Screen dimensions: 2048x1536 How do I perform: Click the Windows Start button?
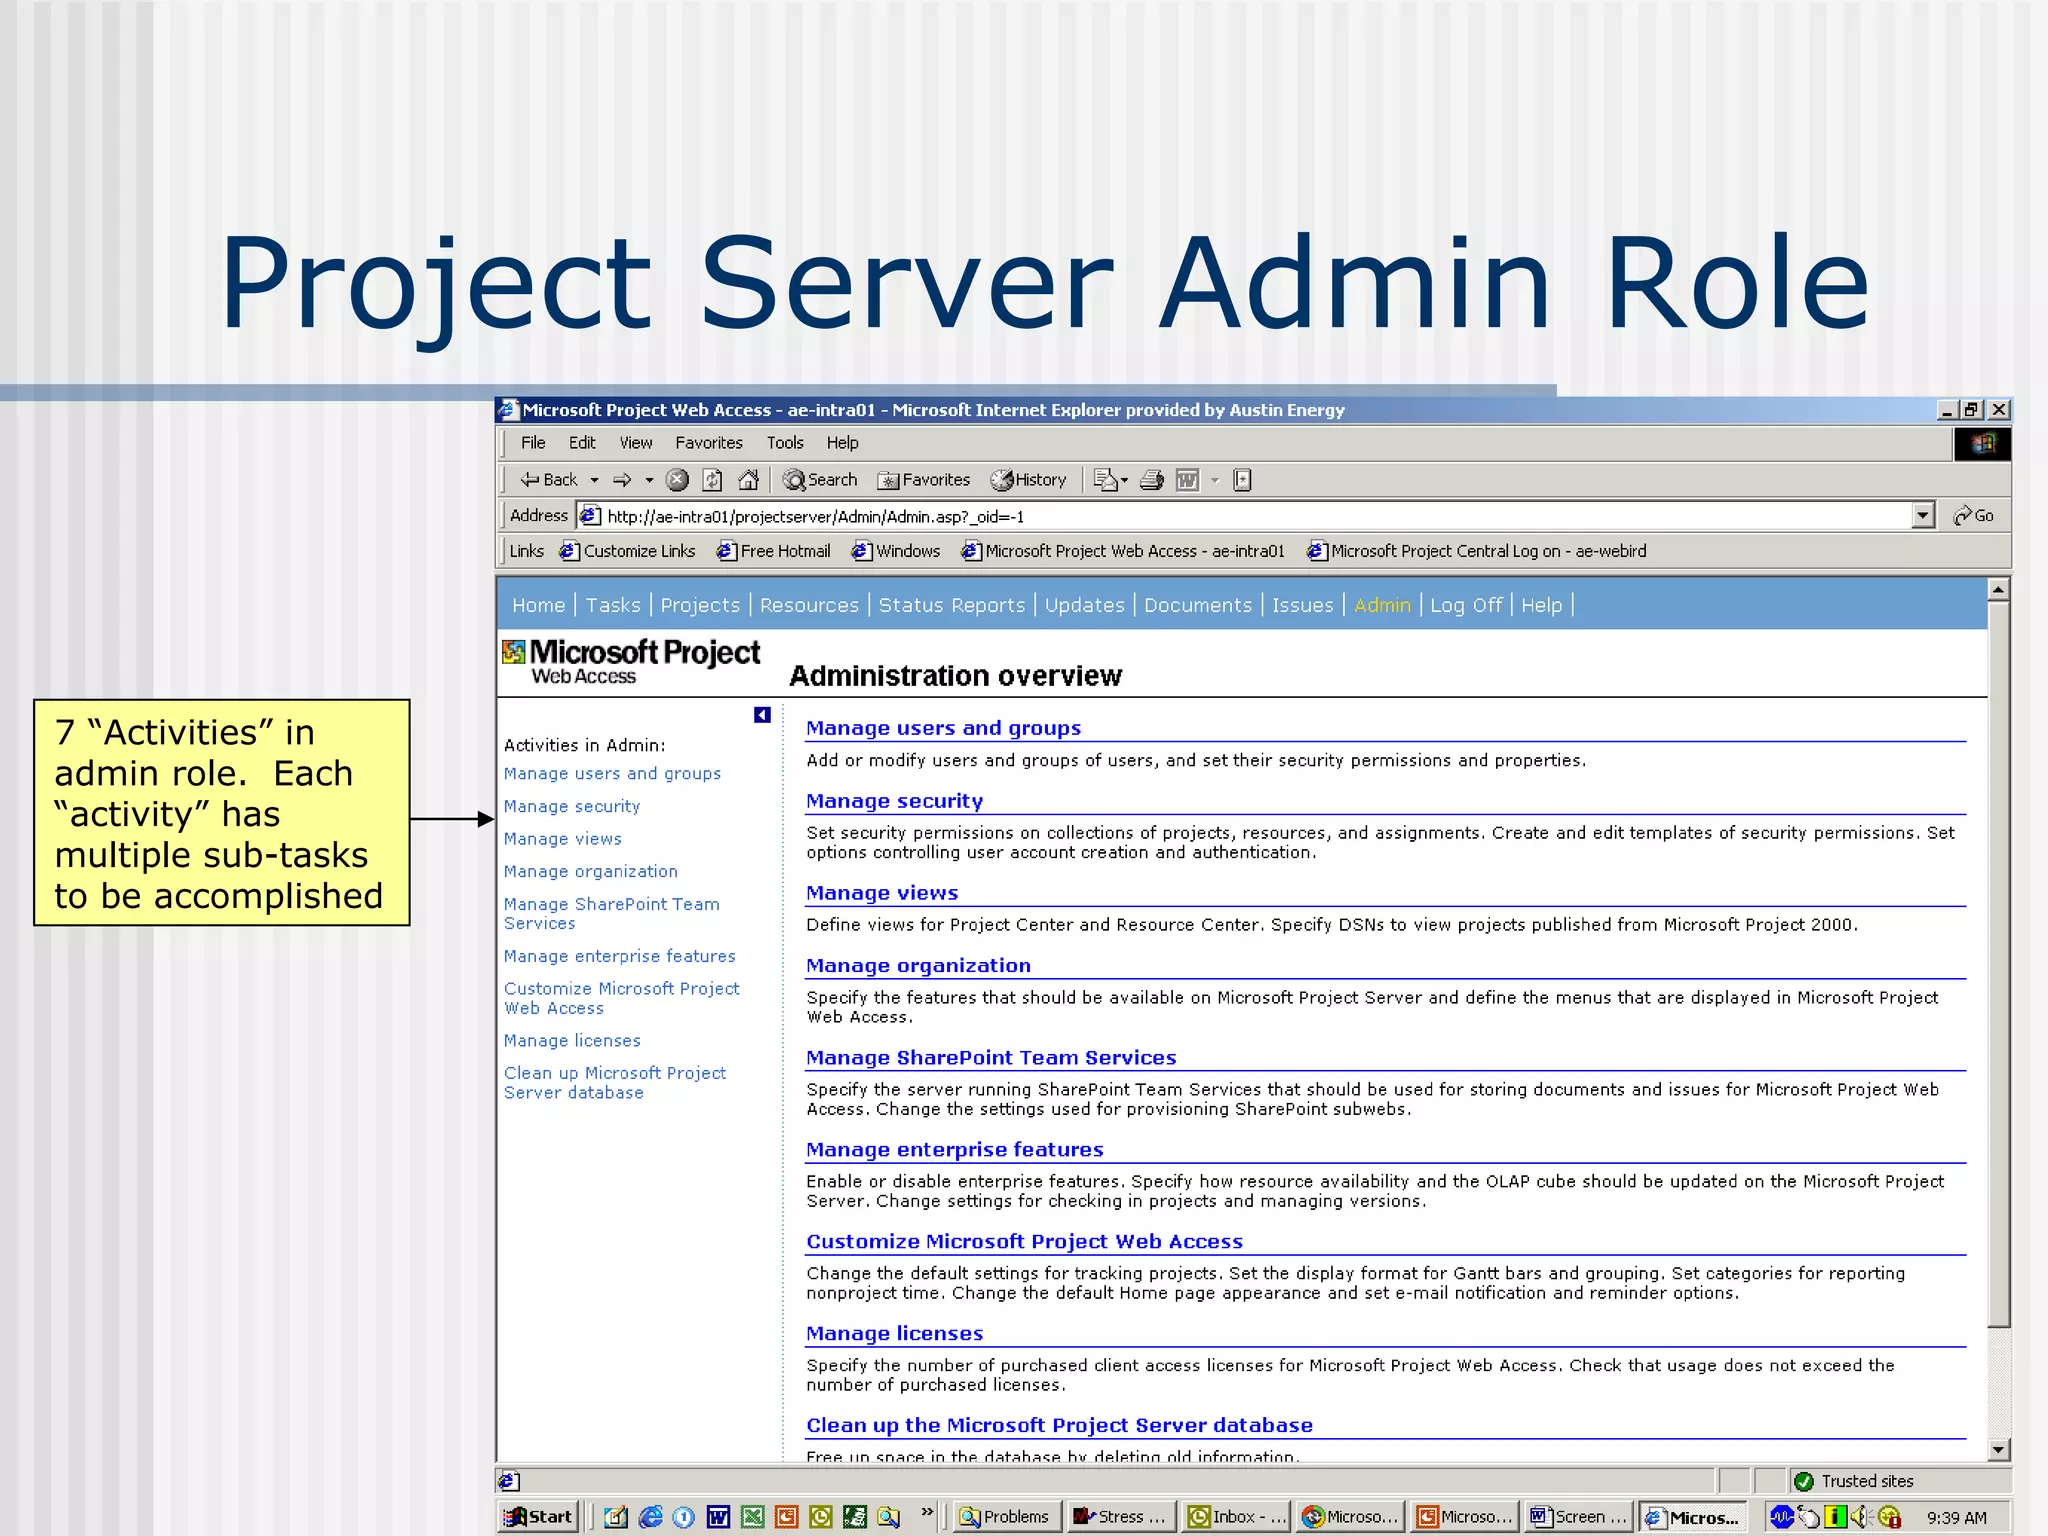click(539, 1517)
